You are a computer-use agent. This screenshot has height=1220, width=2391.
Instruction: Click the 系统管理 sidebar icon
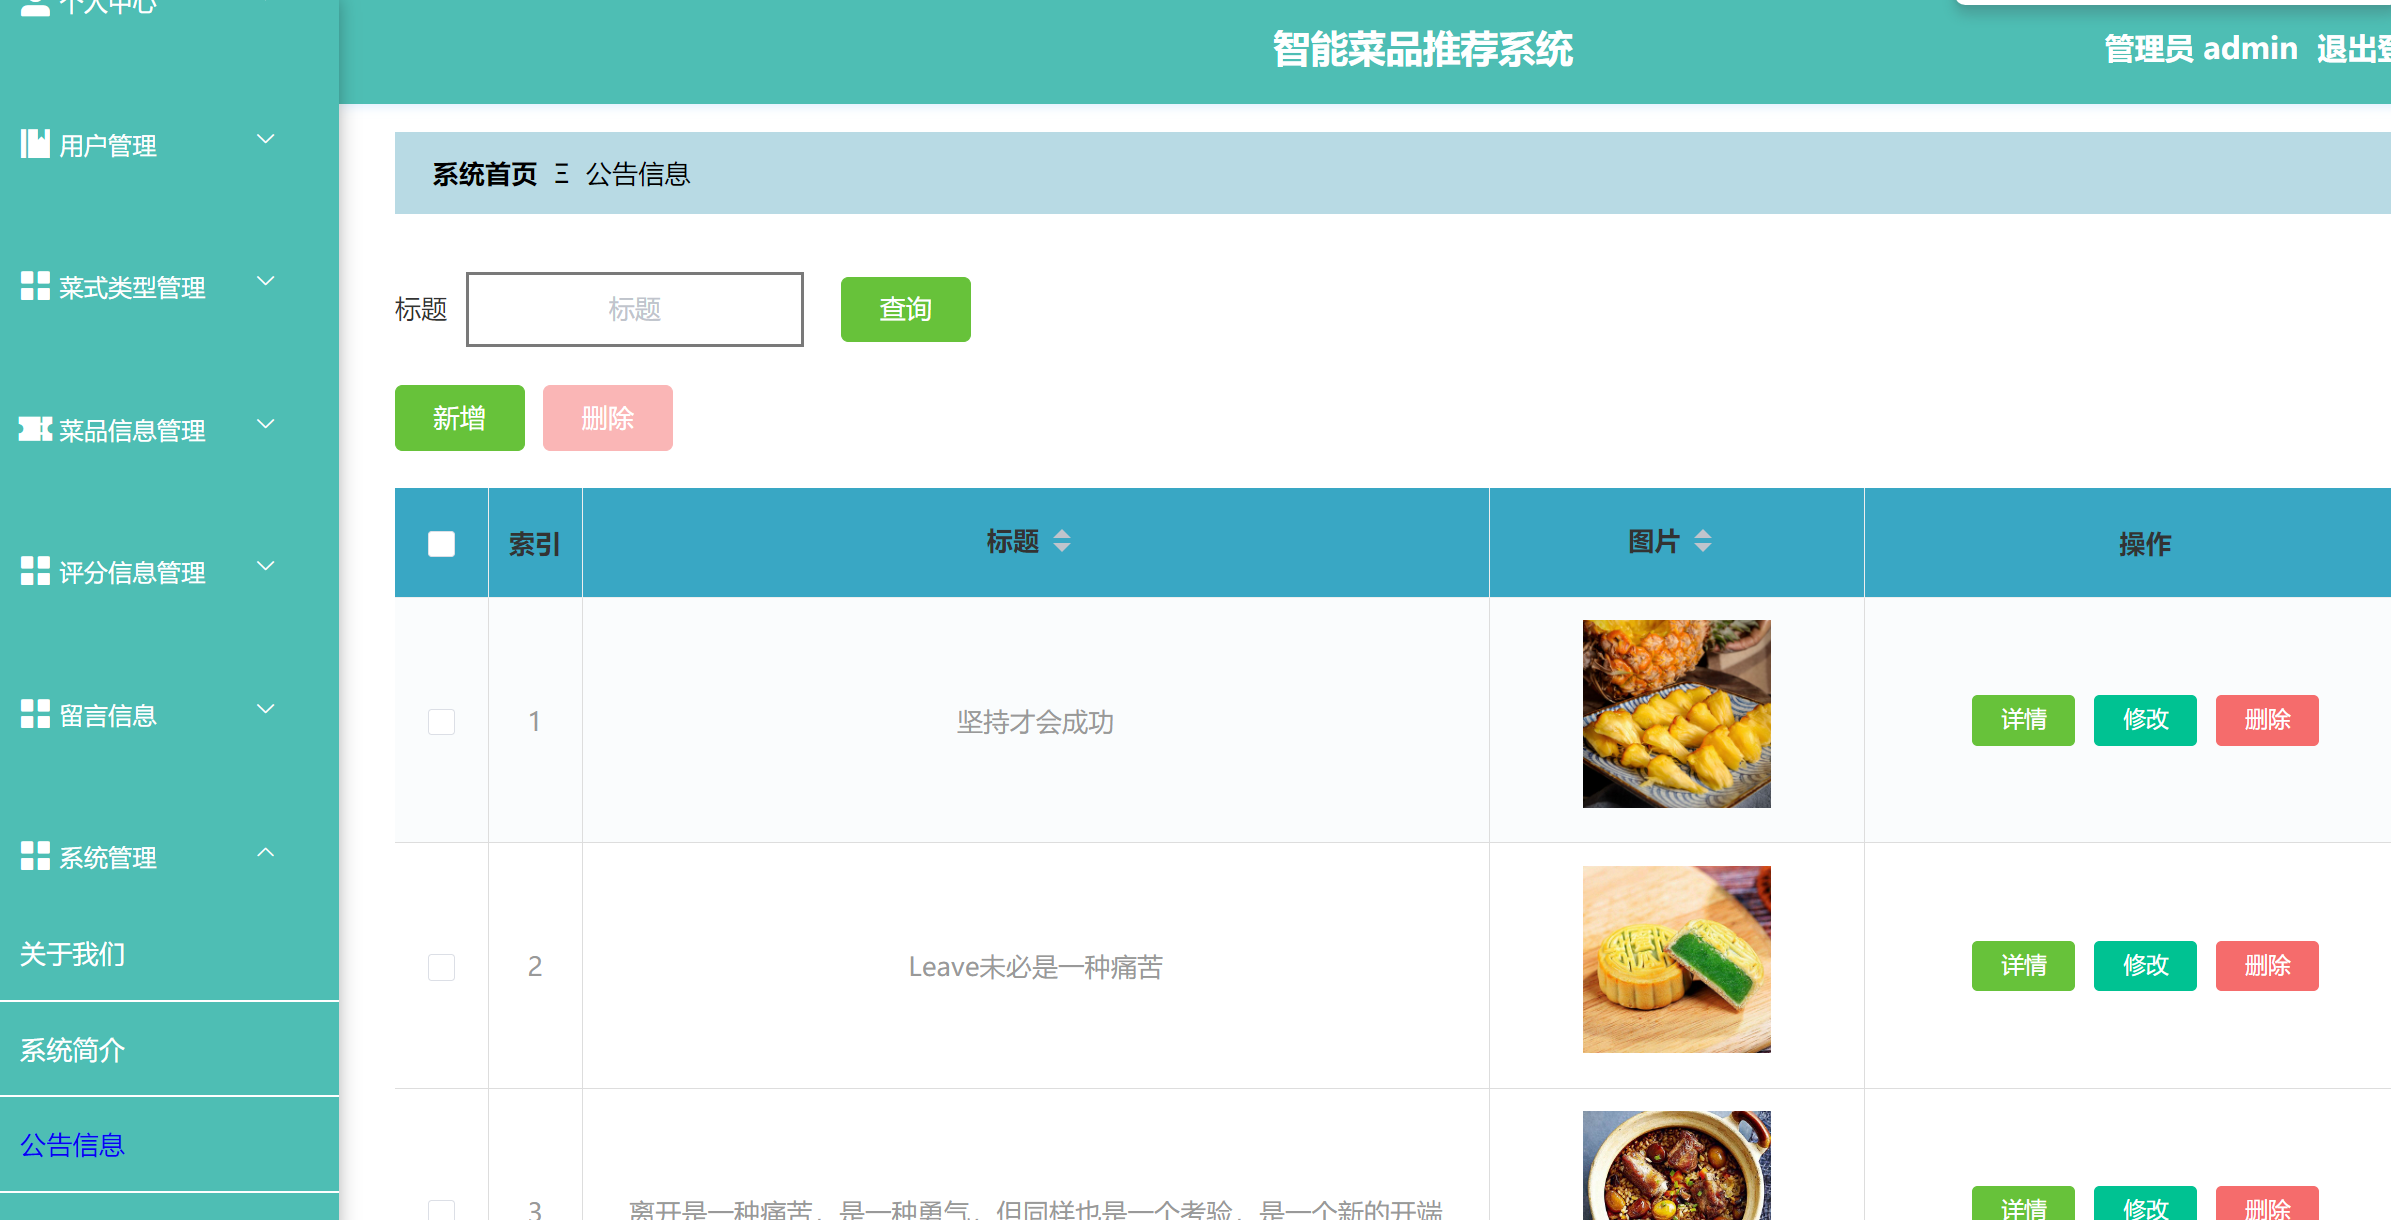tap(35, 855)
